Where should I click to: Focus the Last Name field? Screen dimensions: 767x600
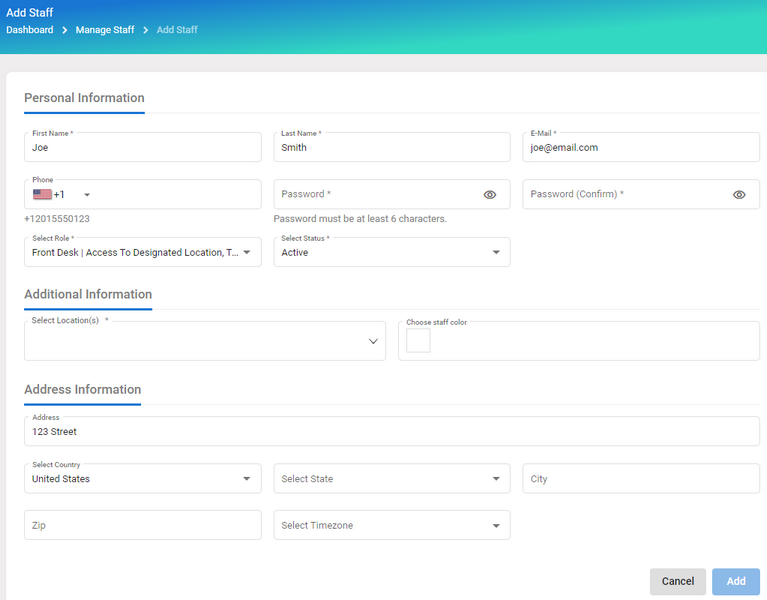click(392, 147)
